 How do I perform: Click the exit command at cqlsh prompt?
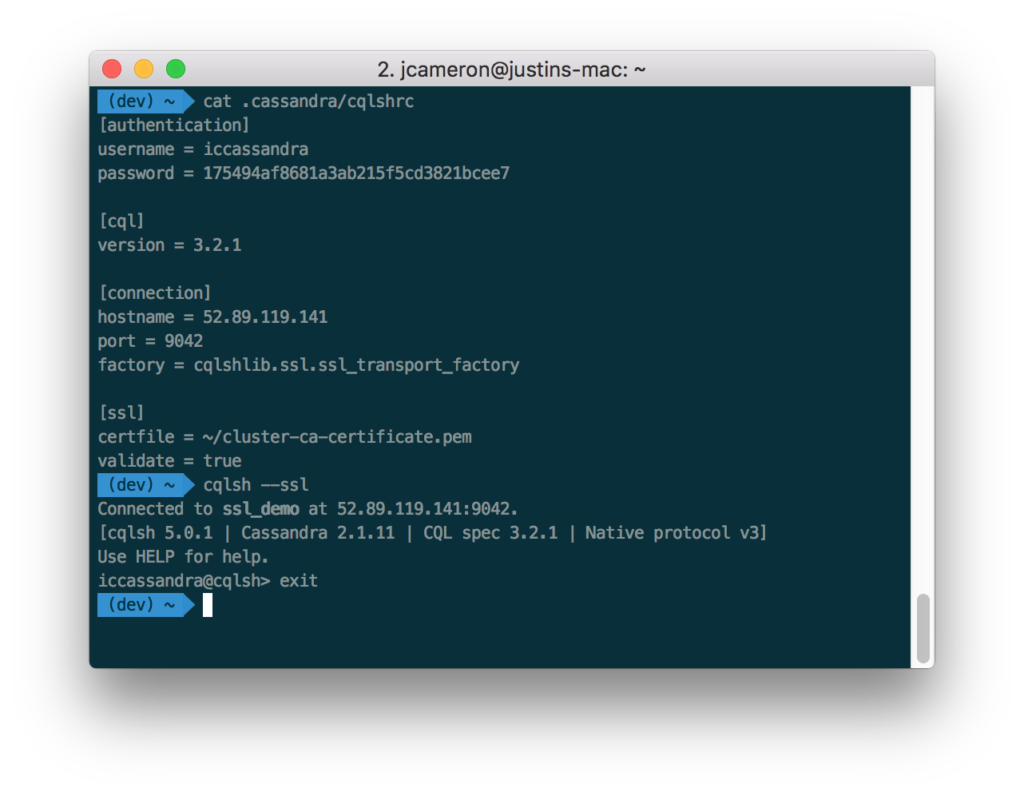298,581
